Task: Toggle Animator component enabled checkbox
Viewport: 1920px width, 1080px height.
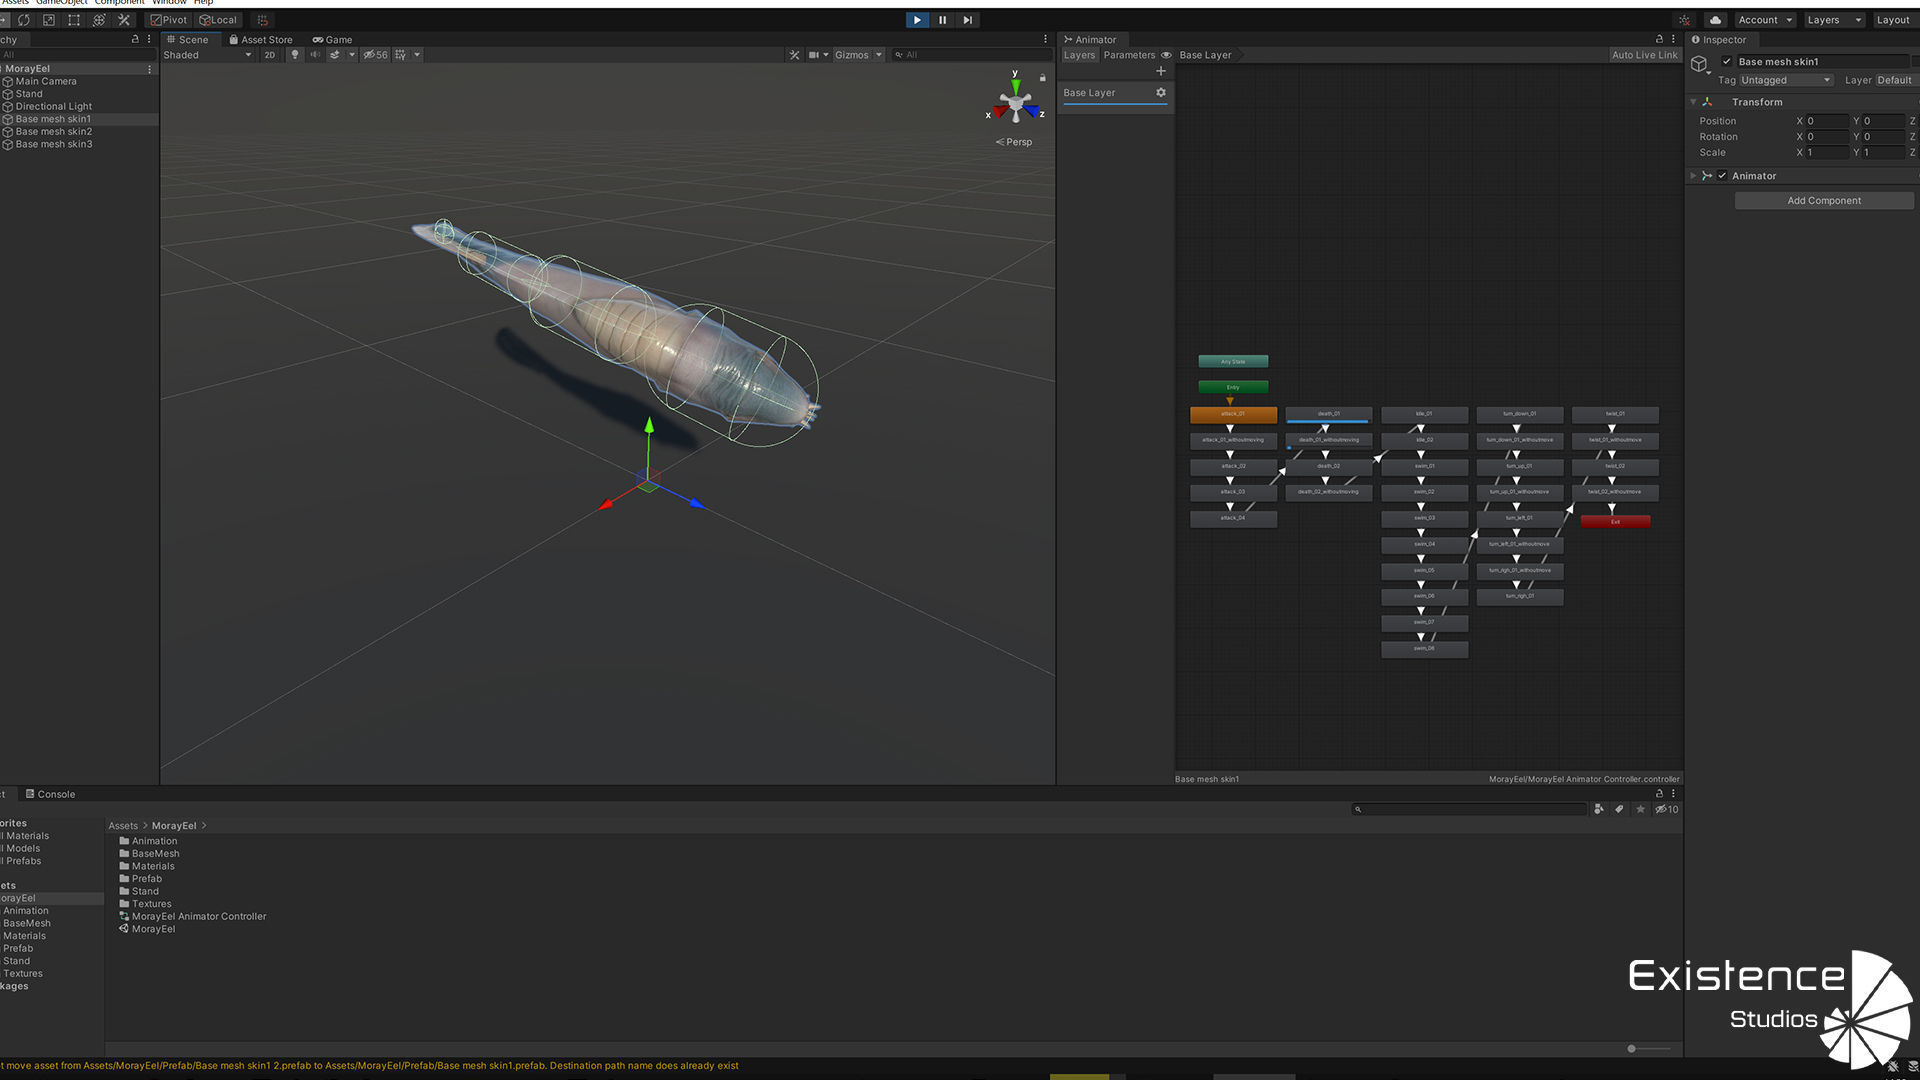Action: (1722, 176)
